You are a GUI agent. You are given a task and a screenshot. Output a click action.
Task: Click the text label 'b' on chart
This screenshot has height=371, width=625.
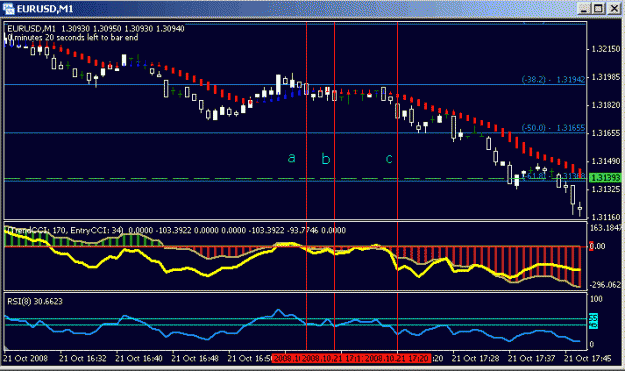click(326, 159)
